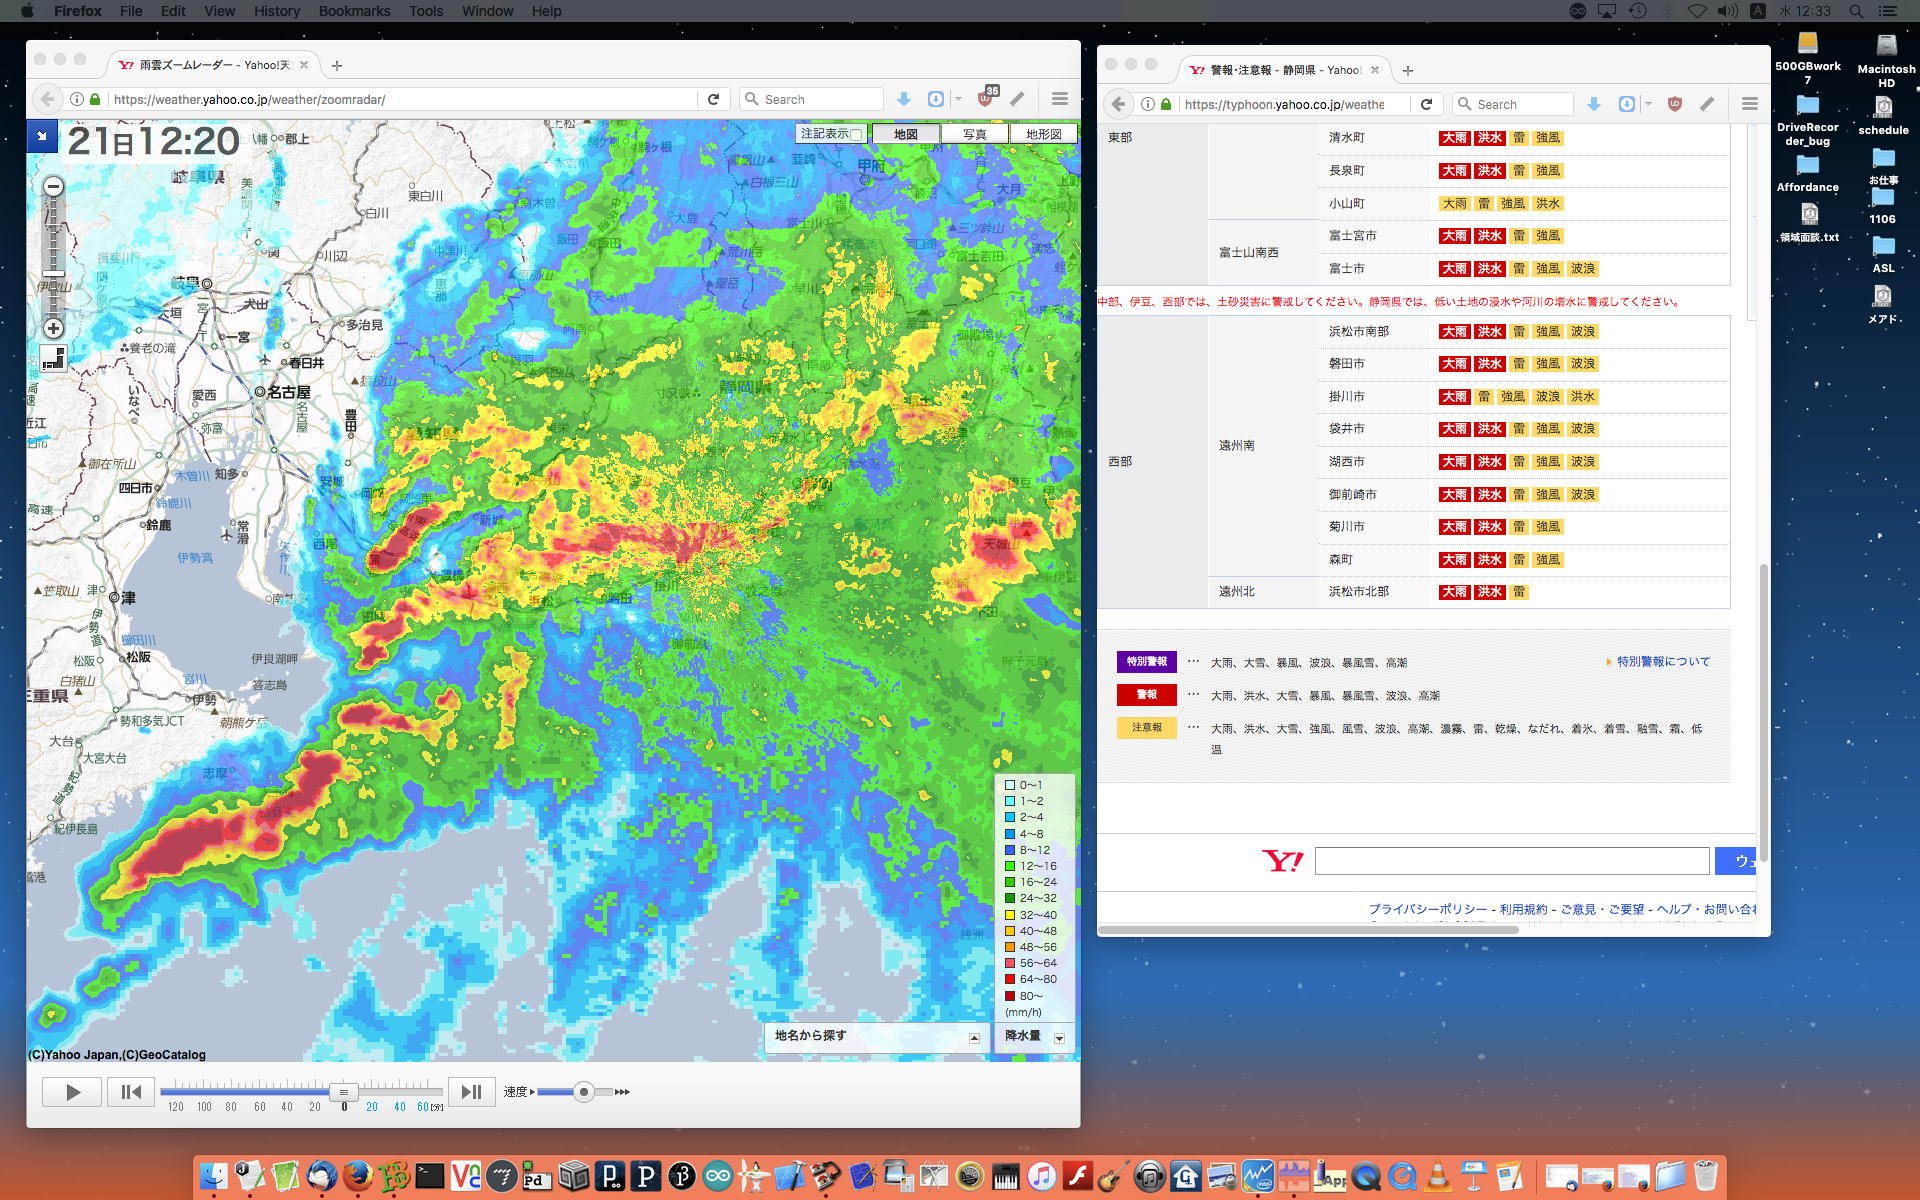This screenshot has width=1920, height=1200.
Task: Click the back arrow in the typhoon window
Action: (1118, 104)
